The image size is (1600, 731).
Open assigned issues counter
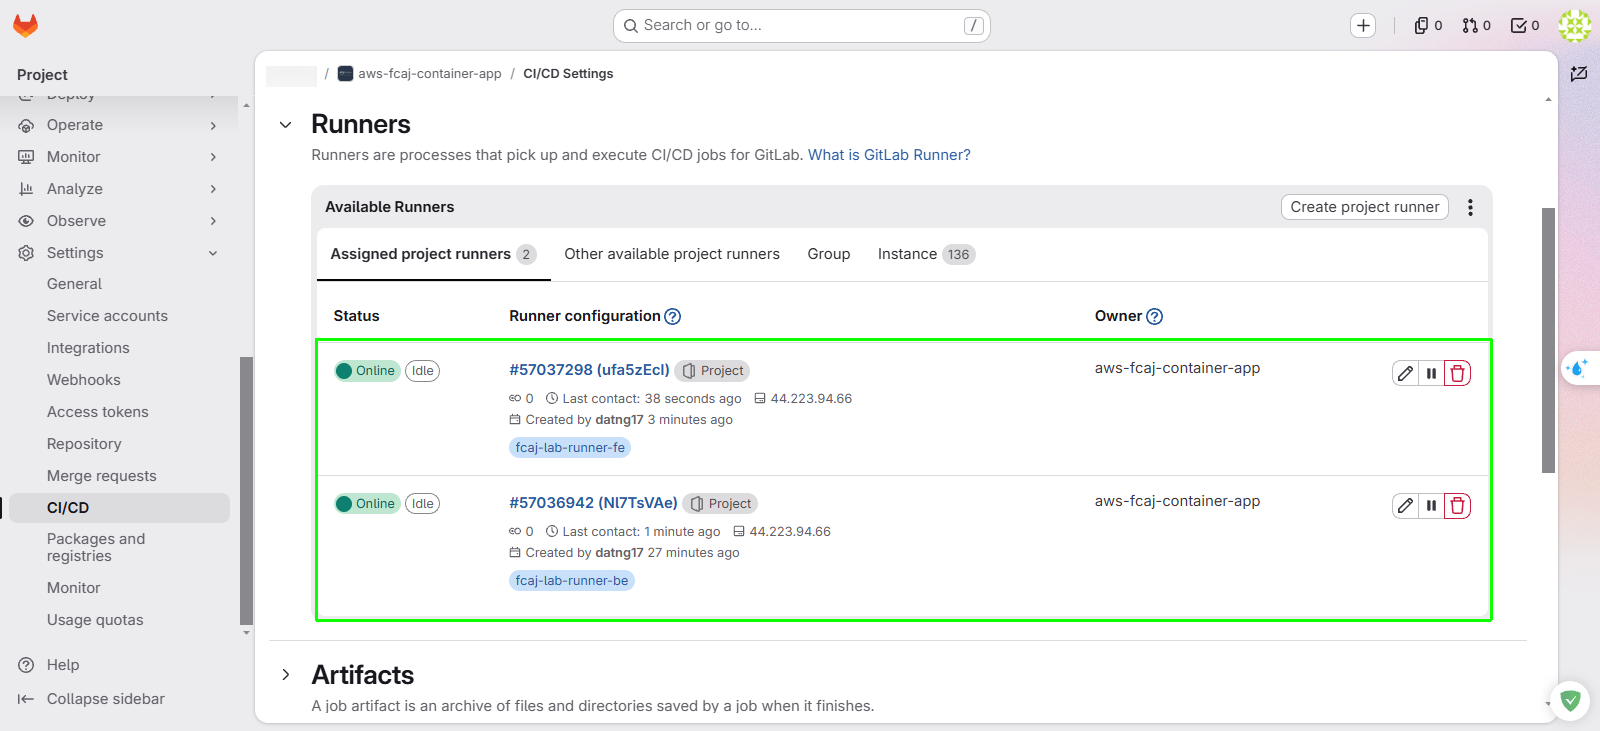tap(1428, 26)
